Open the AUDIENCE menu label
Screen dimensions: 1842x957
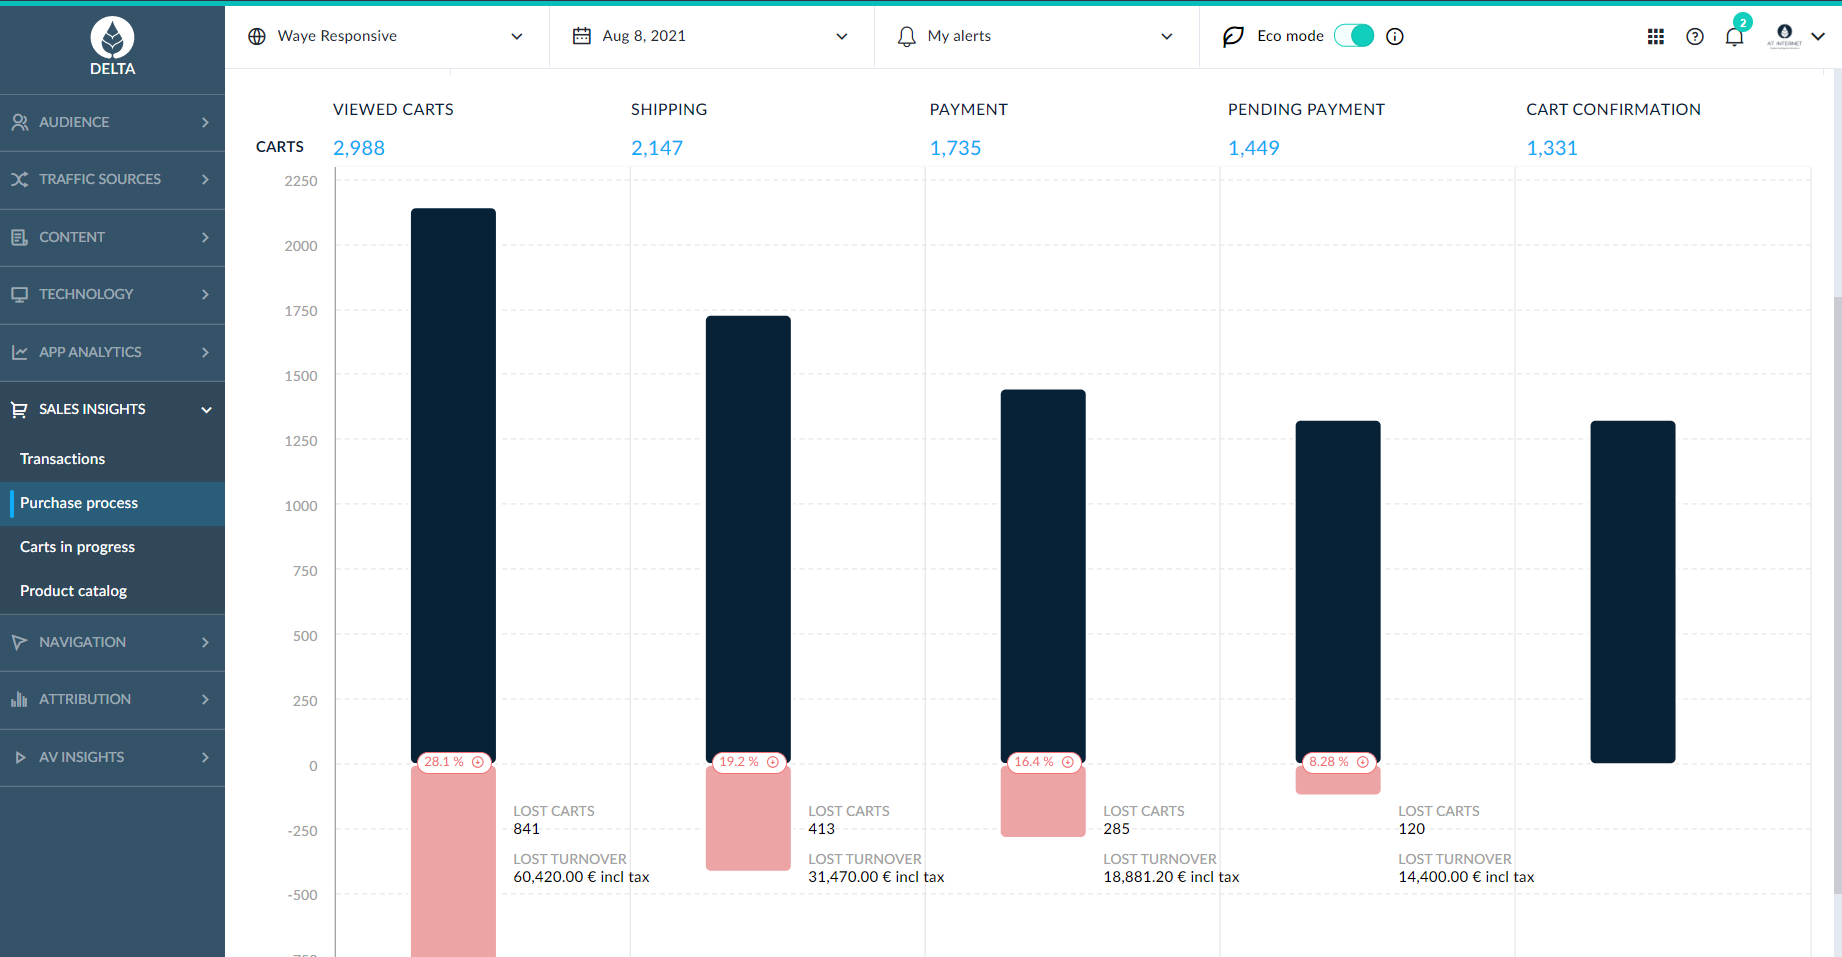click(x=74, y=122)
